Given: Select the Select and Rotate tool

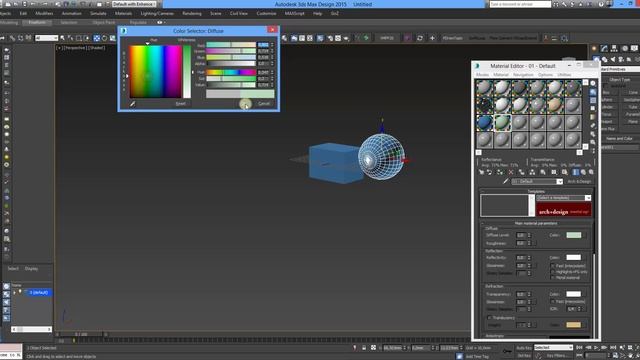Looking at the screenshot, I should click(104, 38).
